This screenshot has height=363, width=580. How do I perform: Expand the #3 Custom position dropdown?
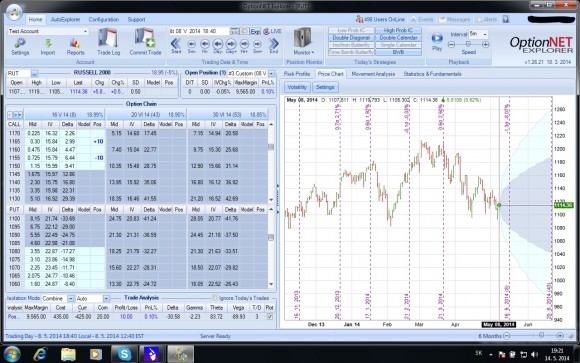272,73
